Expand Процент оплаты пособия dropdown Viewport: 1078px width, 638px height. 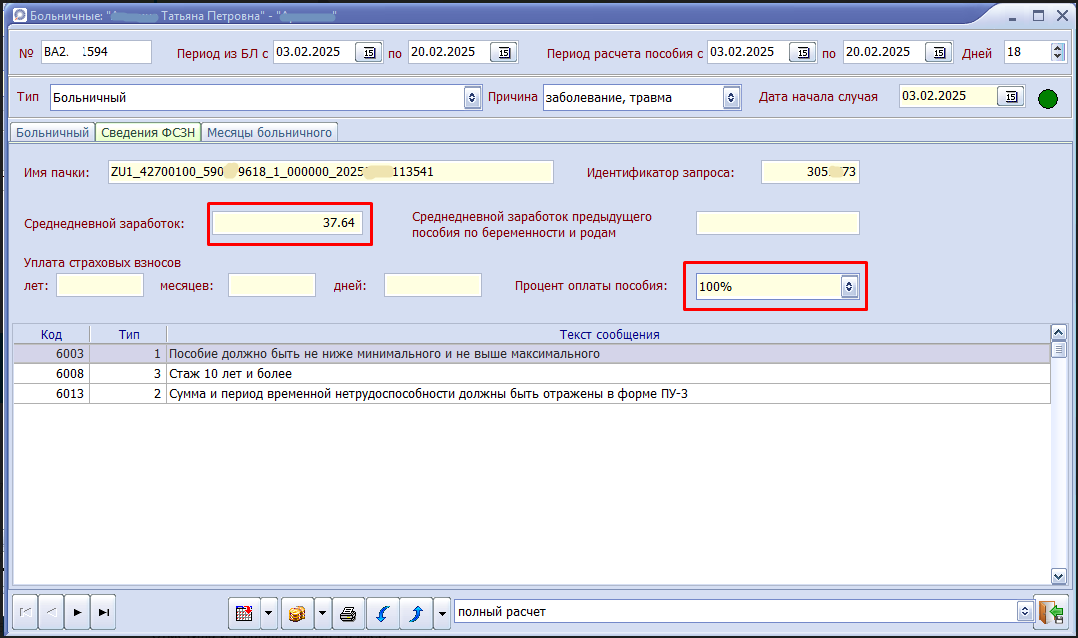849,286
